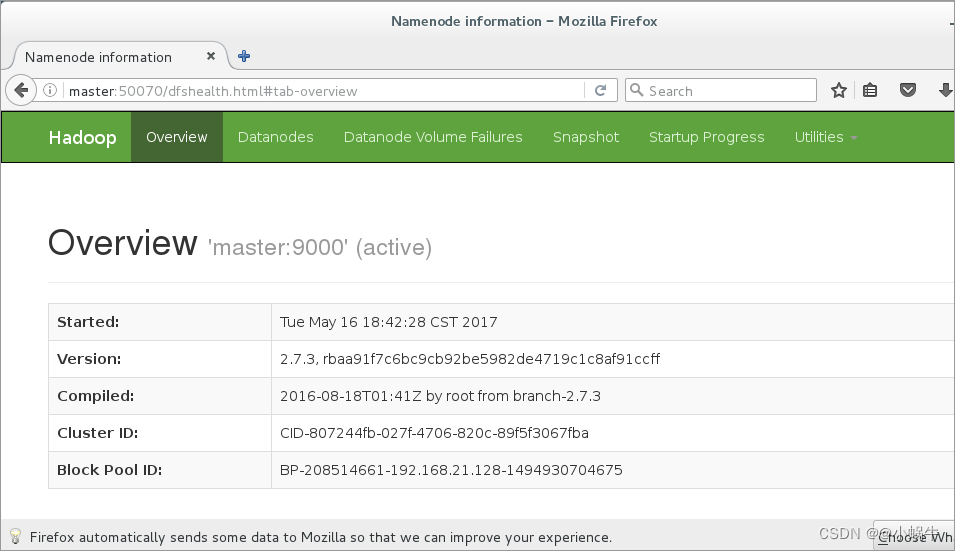Focus the Search input field

point(721,91)
